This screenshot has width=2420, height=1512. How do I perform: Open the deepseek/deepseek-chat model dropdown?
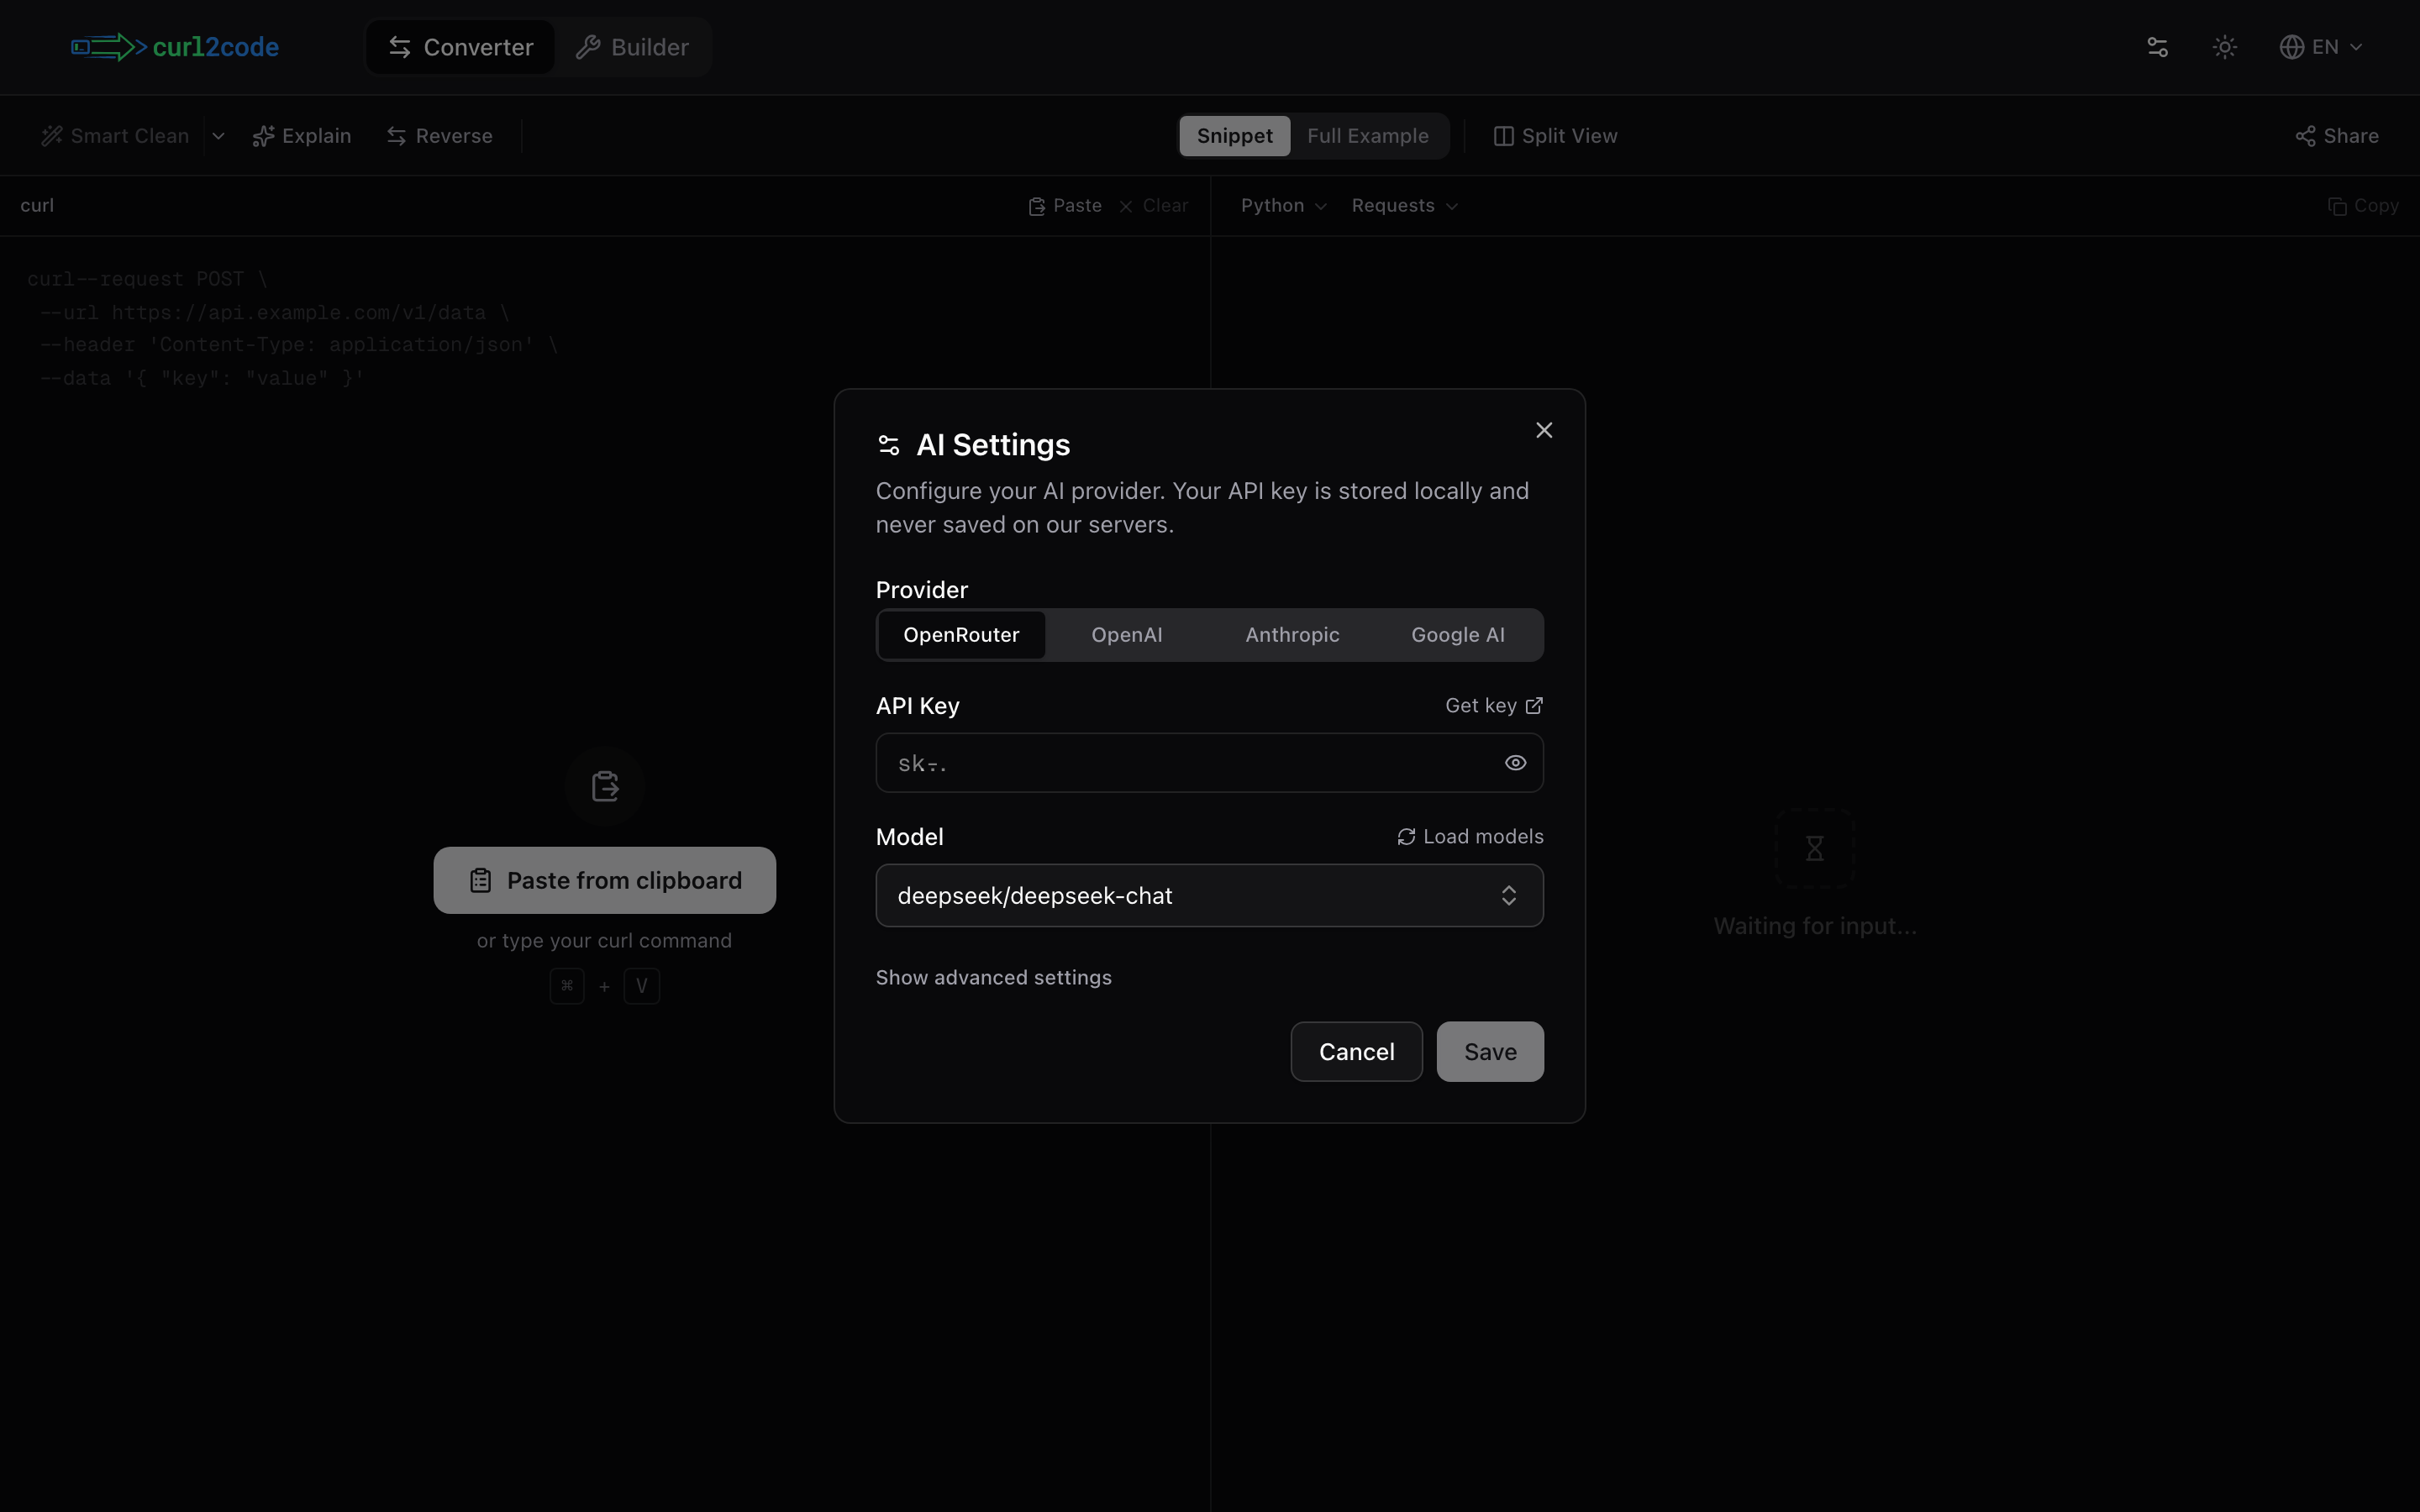coord(1209,895)
